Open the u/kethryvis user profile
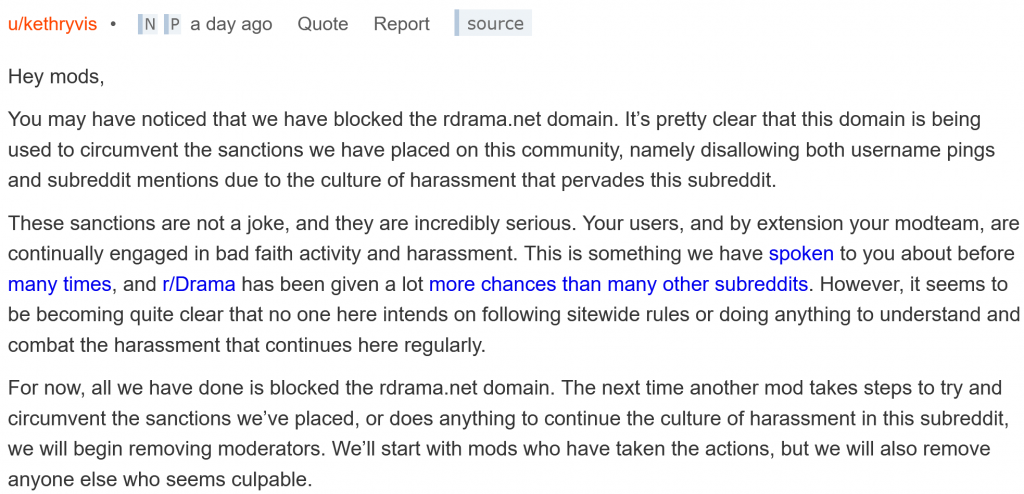Screen dimensions: 1024x494 (52, 24)
